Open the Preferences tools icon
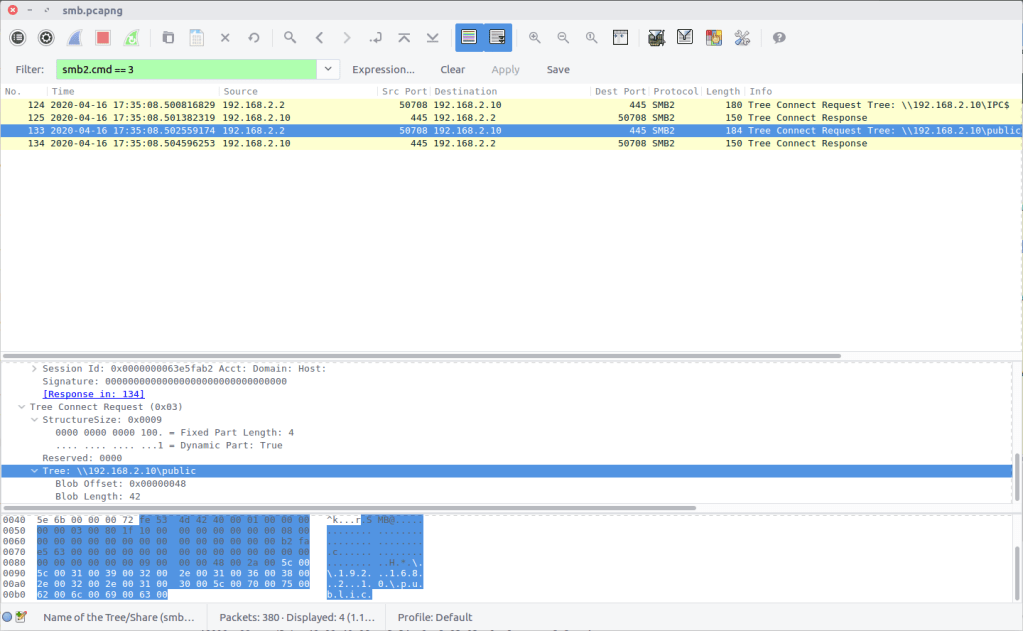Viewport: 1023px width, 631px height. (x=742, y=38)
